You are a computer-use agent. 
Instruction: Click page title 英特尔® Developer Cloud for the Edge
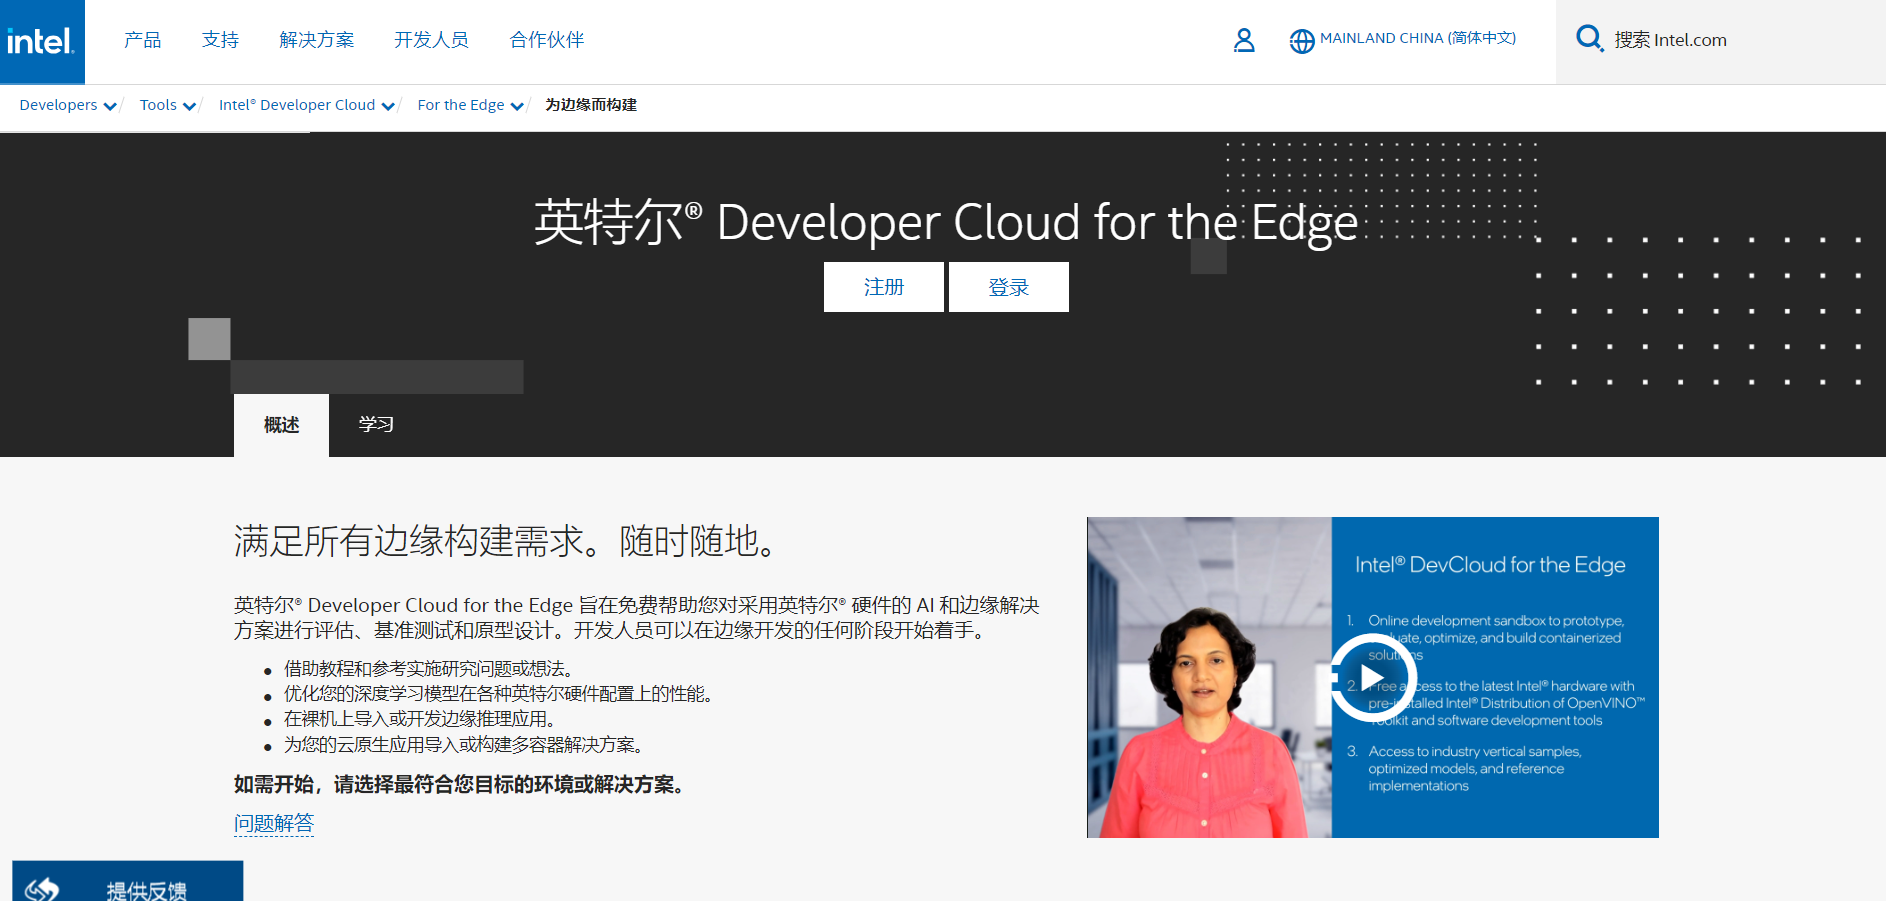click(x=946, y=222)
